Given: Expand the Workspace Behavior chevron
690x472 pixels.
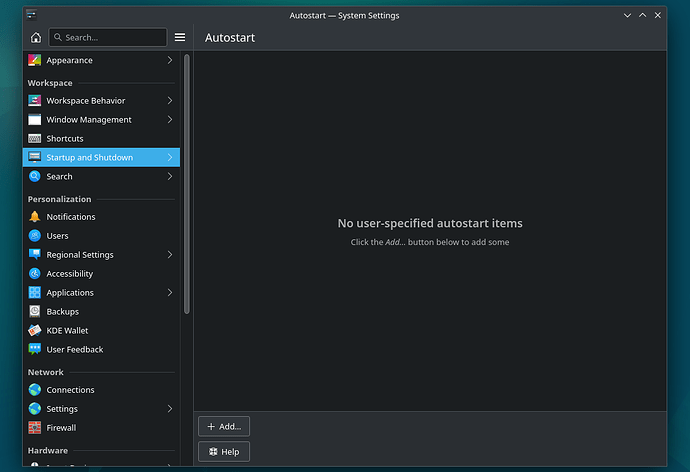Looking at the screenshot, I should point(170,101).
